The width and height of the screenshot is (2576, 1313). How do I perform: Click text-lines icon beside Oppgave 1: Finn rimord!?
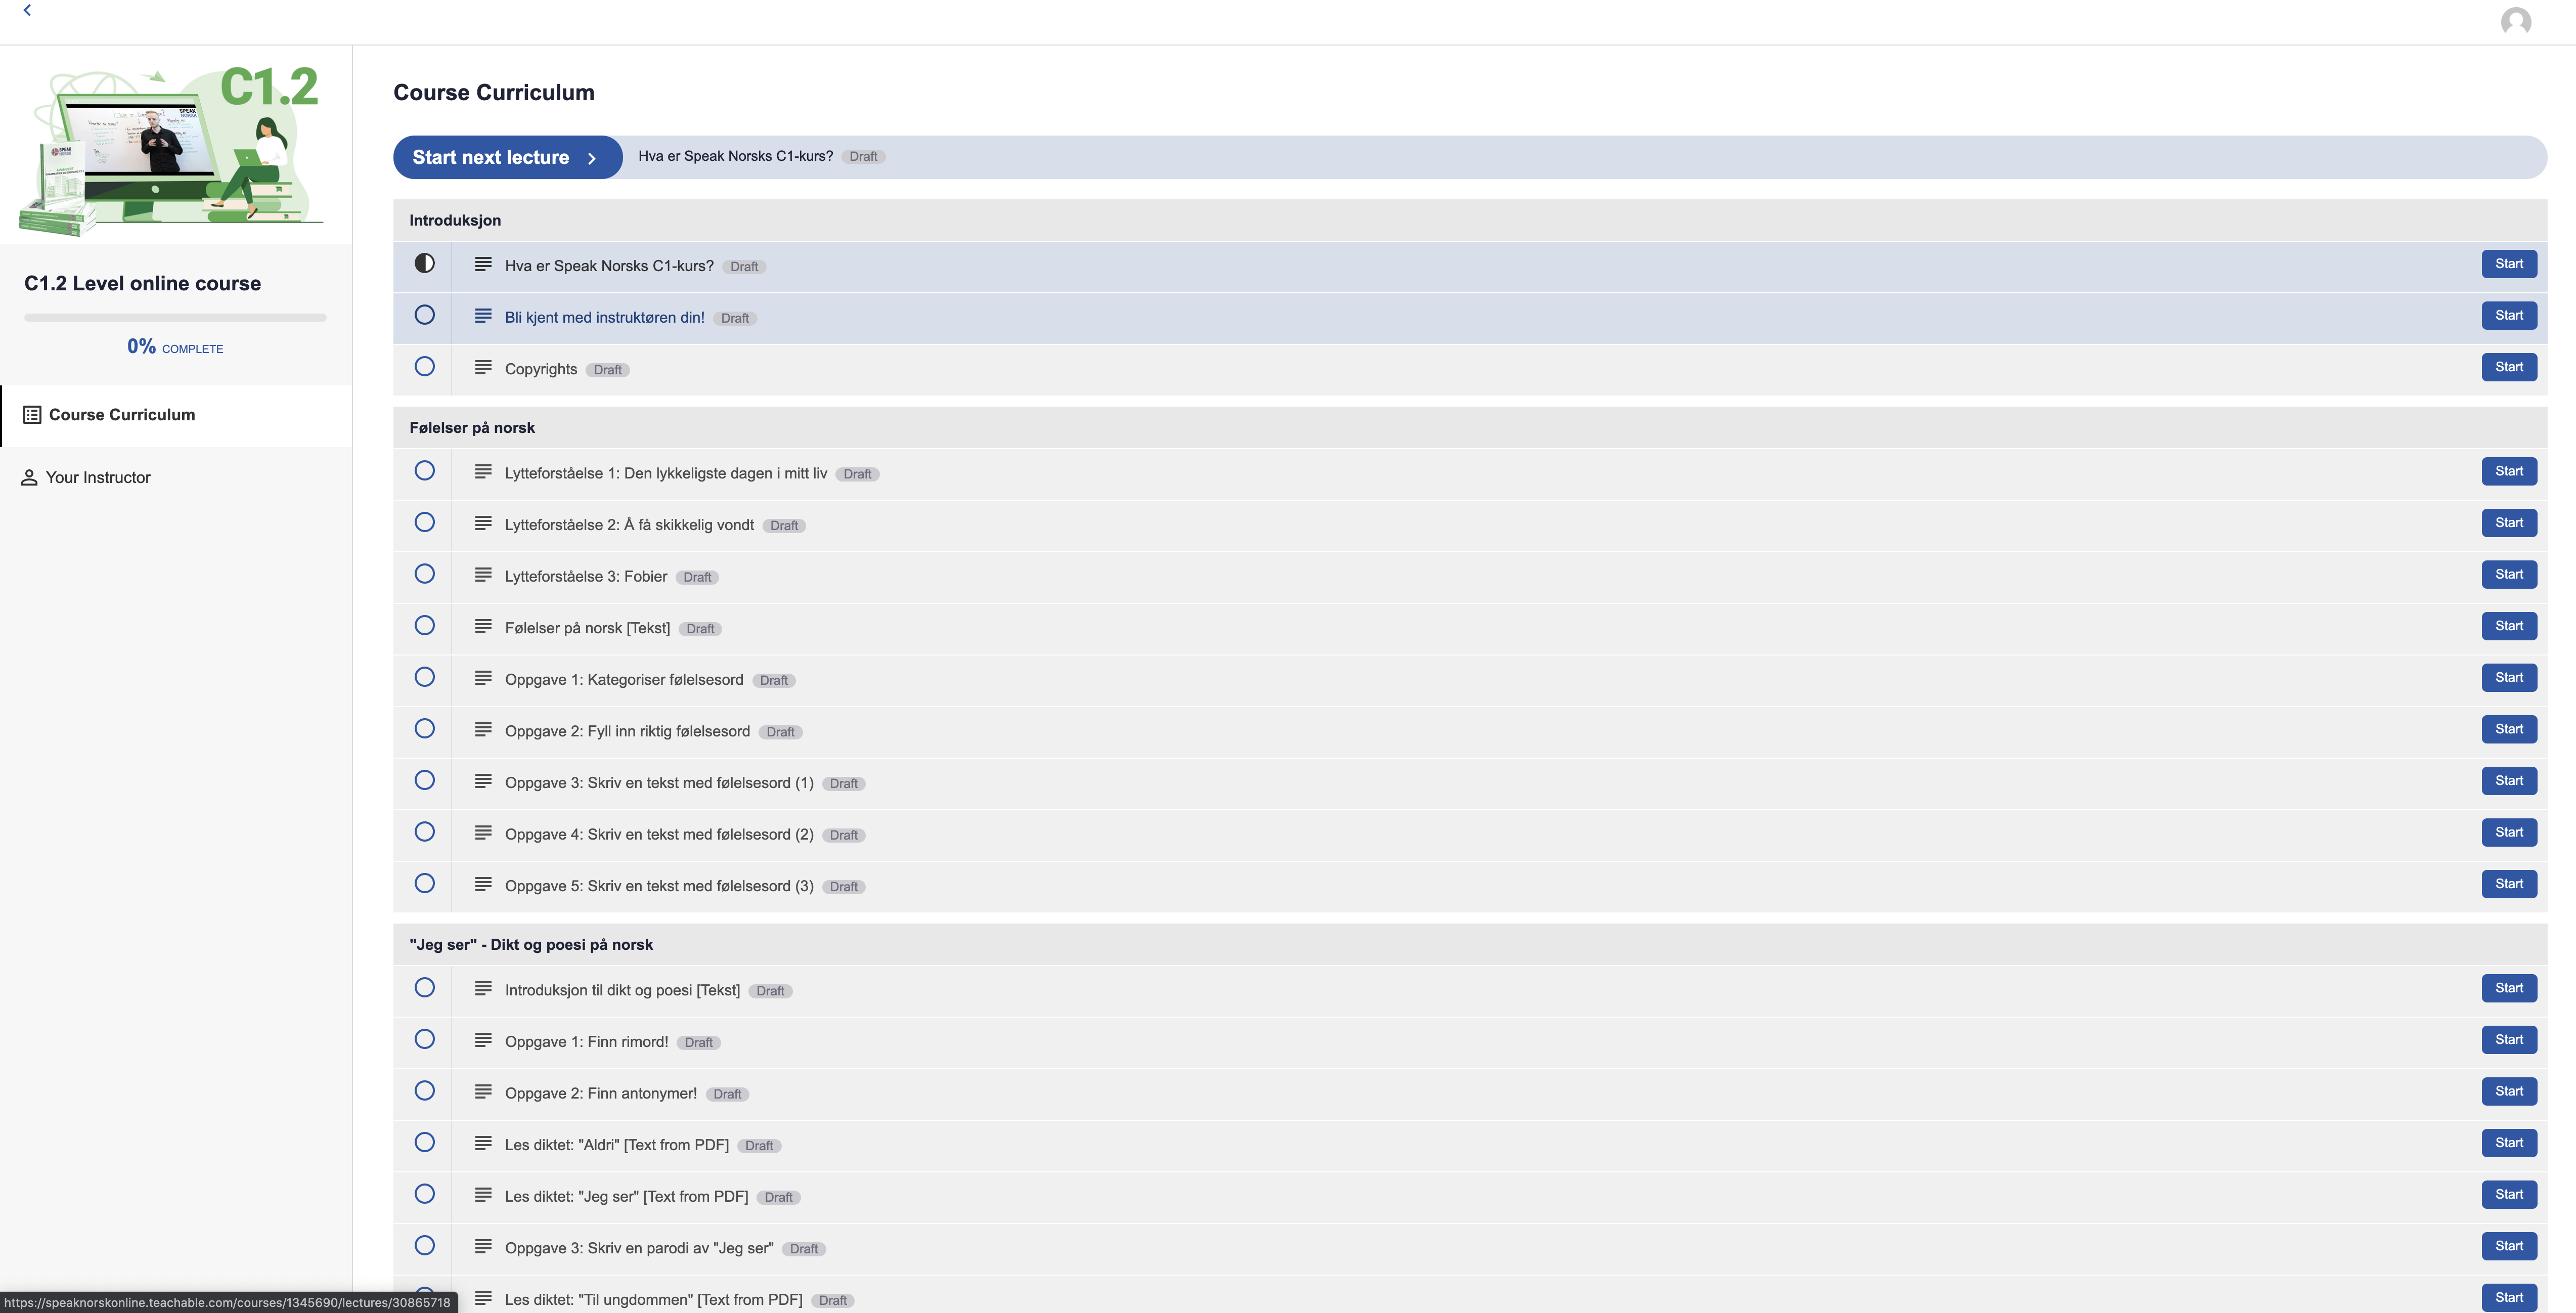(483, 1040)
